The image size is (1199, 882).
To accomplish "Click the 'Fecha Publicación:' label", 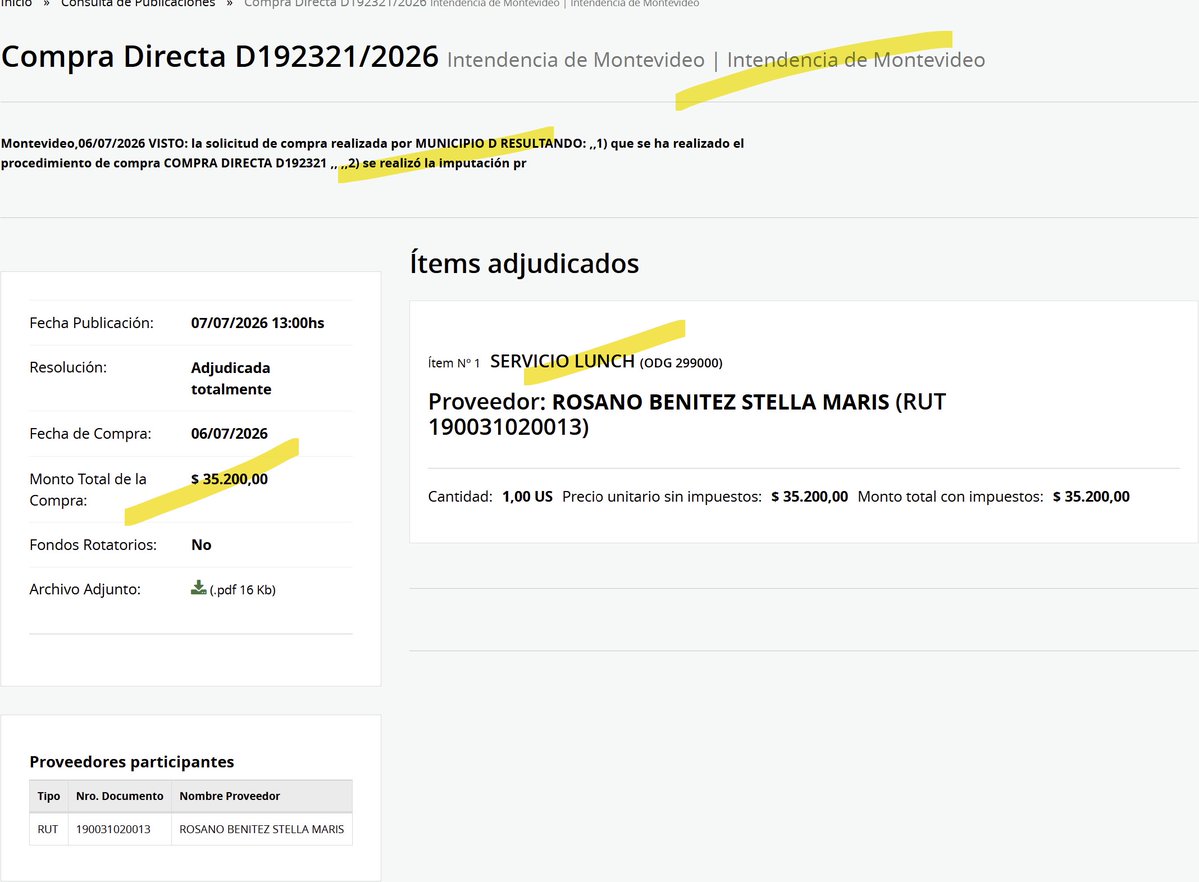I will 92,323.
